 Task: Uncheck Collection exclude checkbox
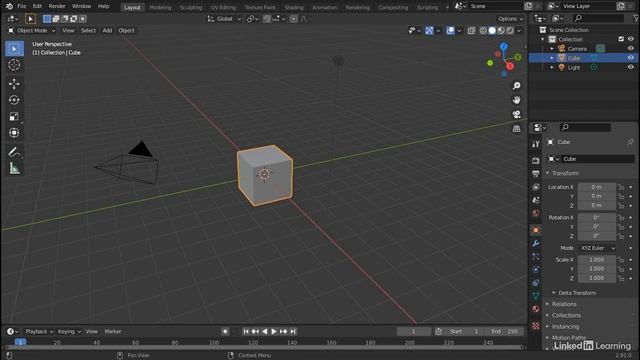click(621, 39)
